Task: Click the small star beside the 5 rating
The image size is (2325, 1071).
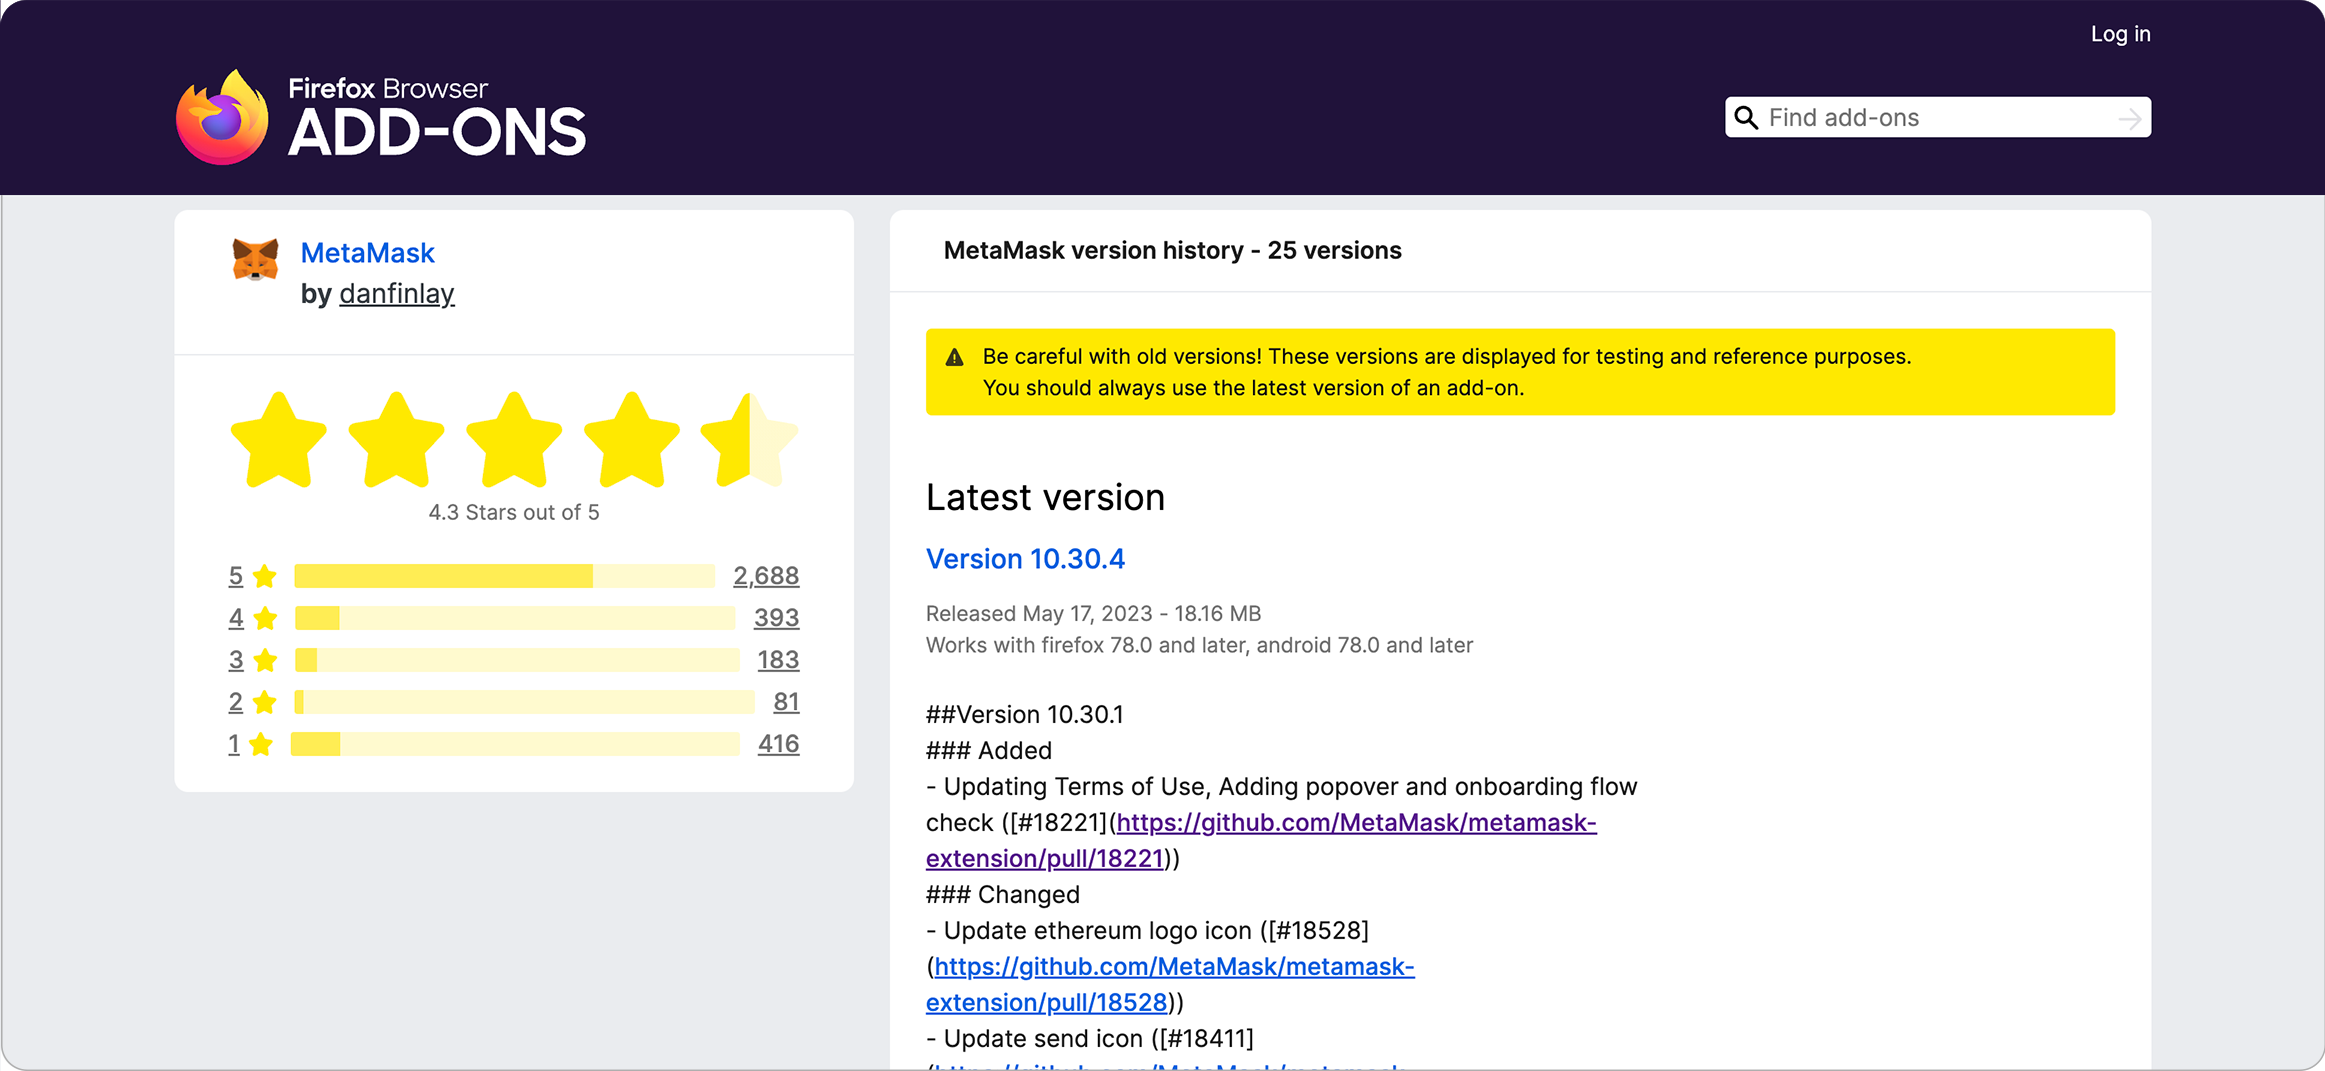Action: (x=265, y=576)
